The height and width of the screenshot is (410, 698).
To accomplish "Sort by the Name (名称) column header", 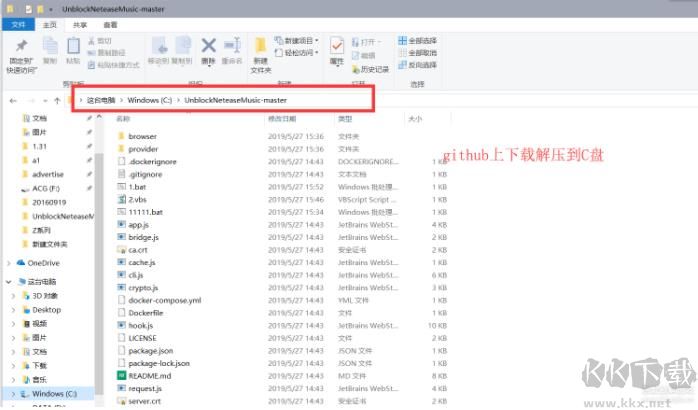I will pos(124,119).
